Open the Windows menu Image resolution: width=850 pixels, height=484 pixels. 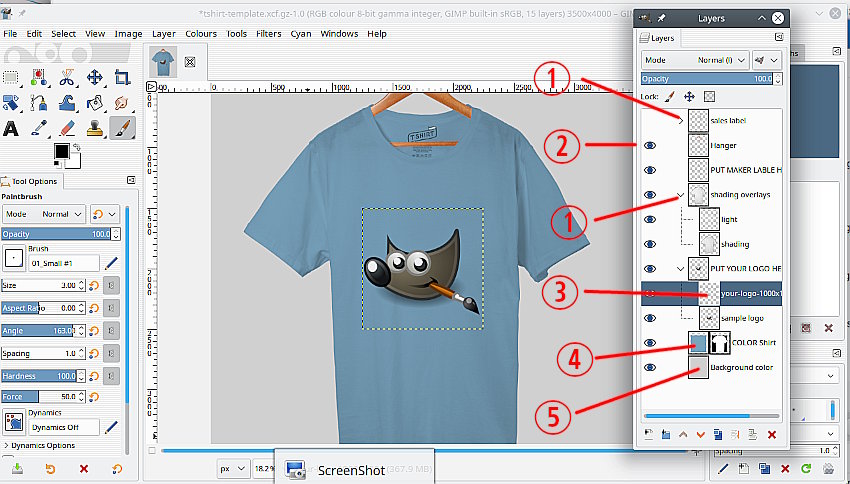pos(339,34)
